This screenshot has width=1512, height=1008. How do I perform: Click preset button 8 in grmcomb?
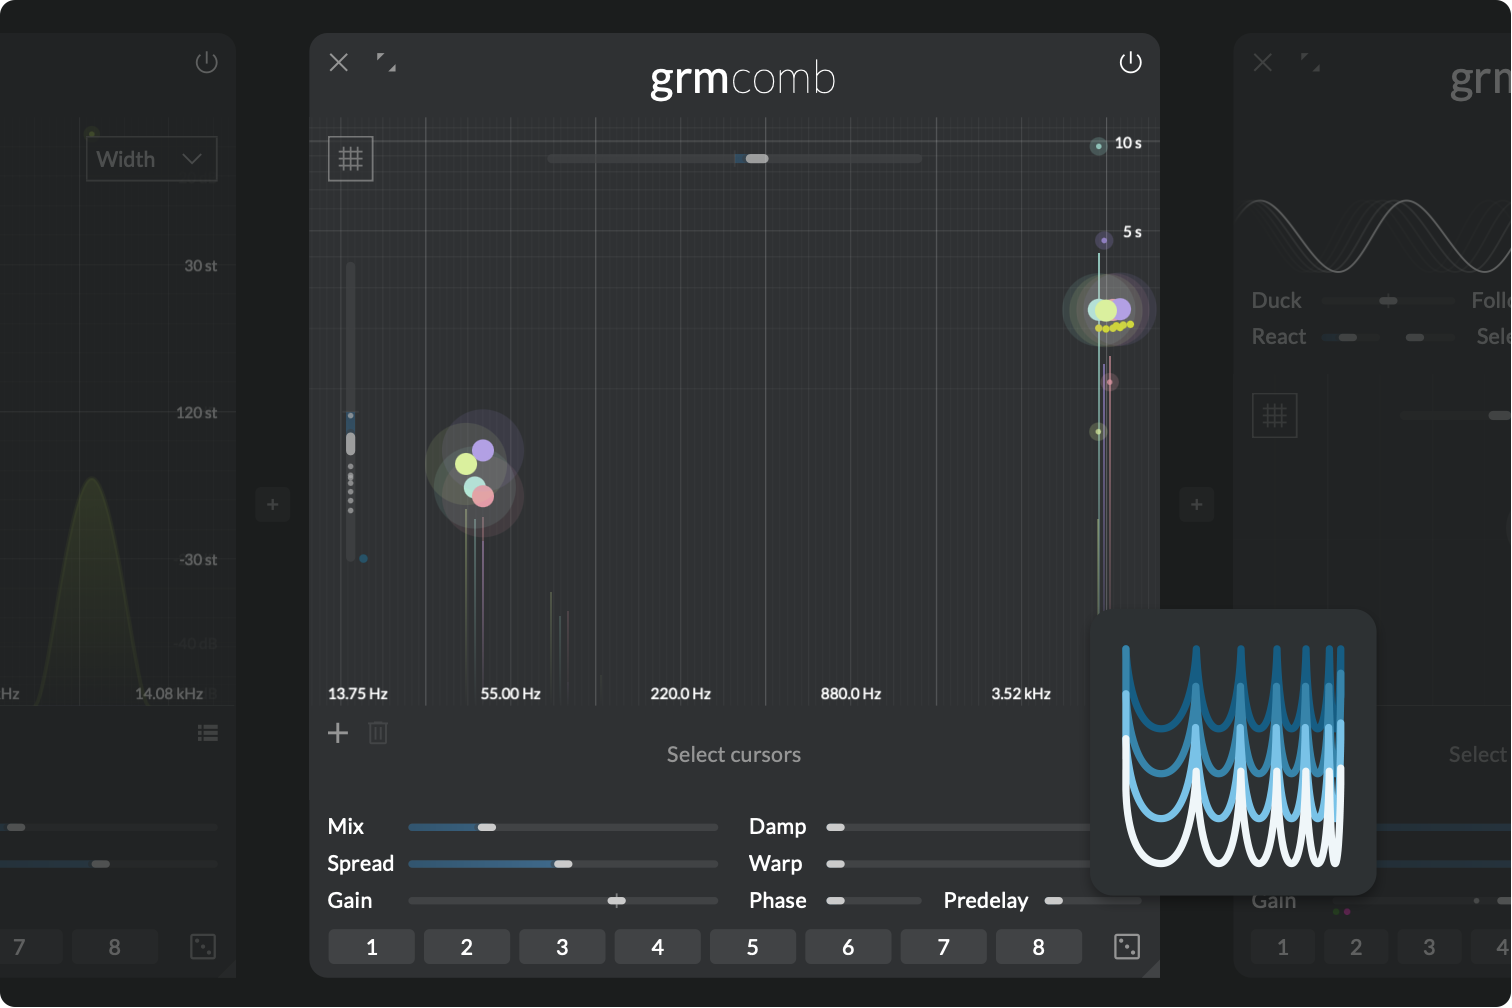tap(1038, 947)
